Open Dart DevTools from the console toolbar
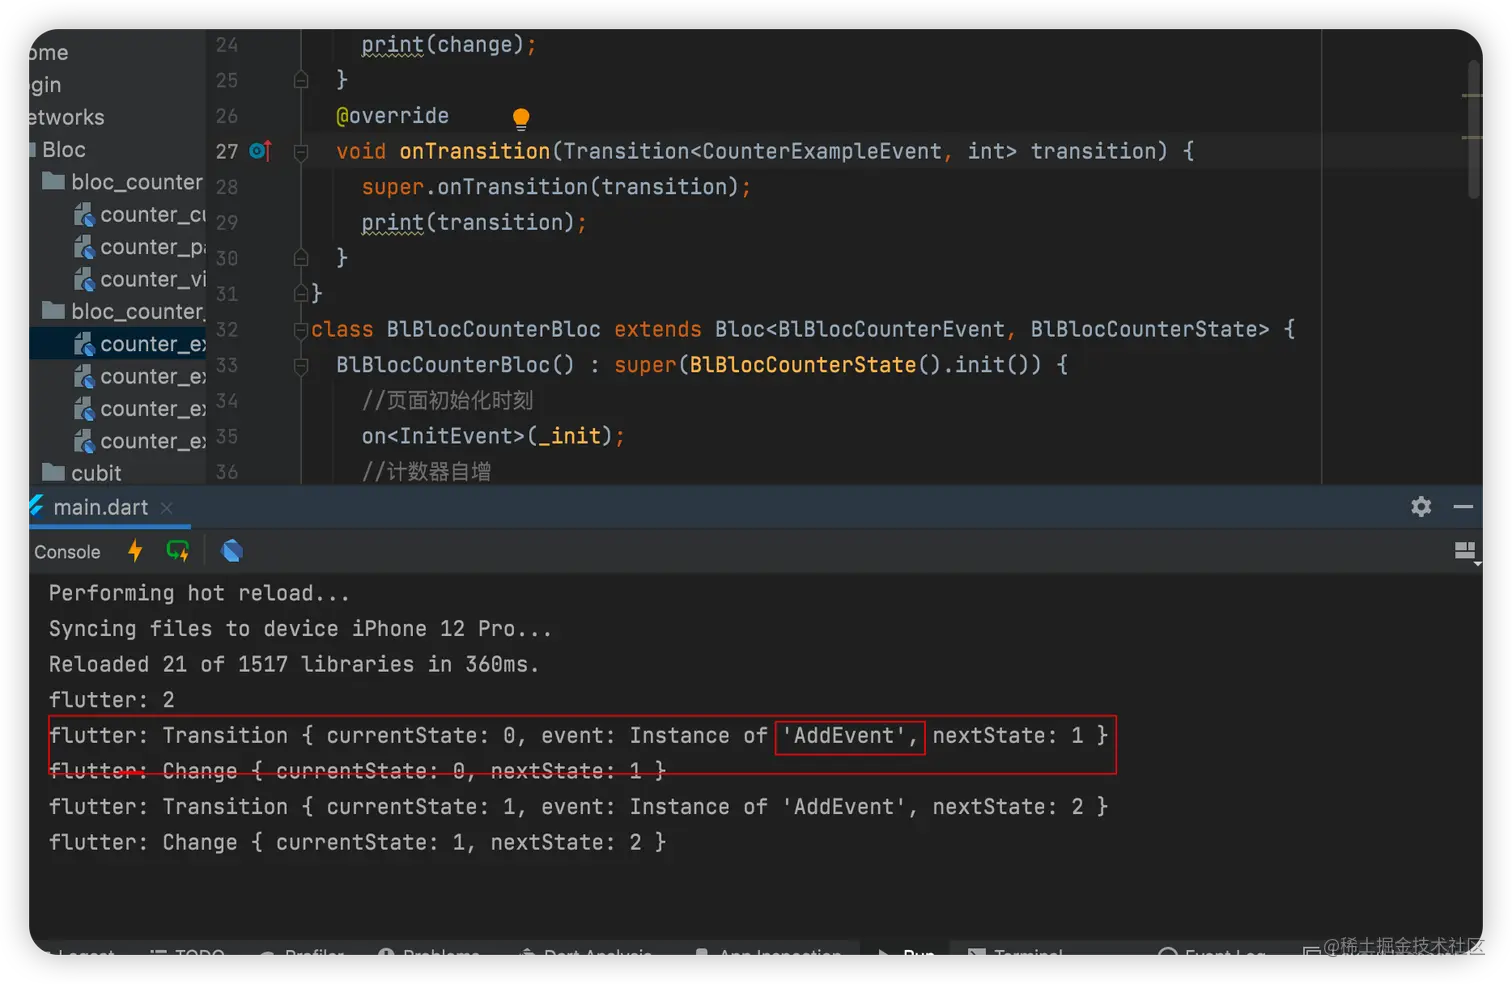 [232, 551]
